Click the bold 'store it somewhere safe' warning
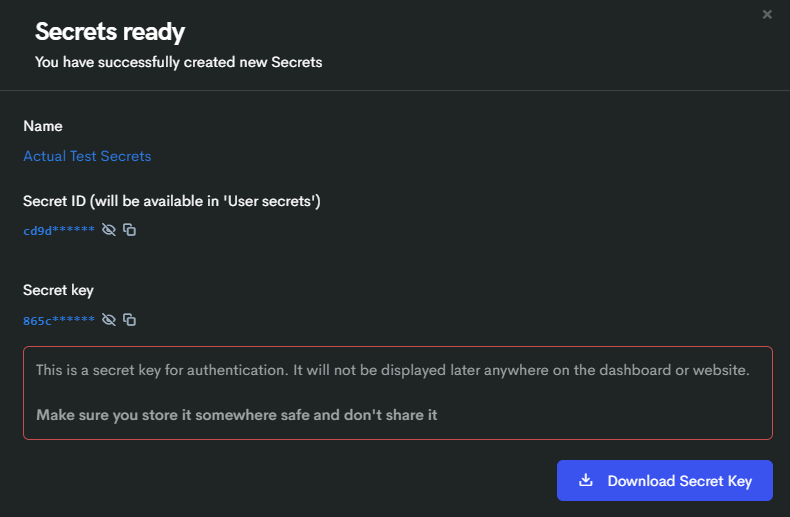 [x=237, y=414]
